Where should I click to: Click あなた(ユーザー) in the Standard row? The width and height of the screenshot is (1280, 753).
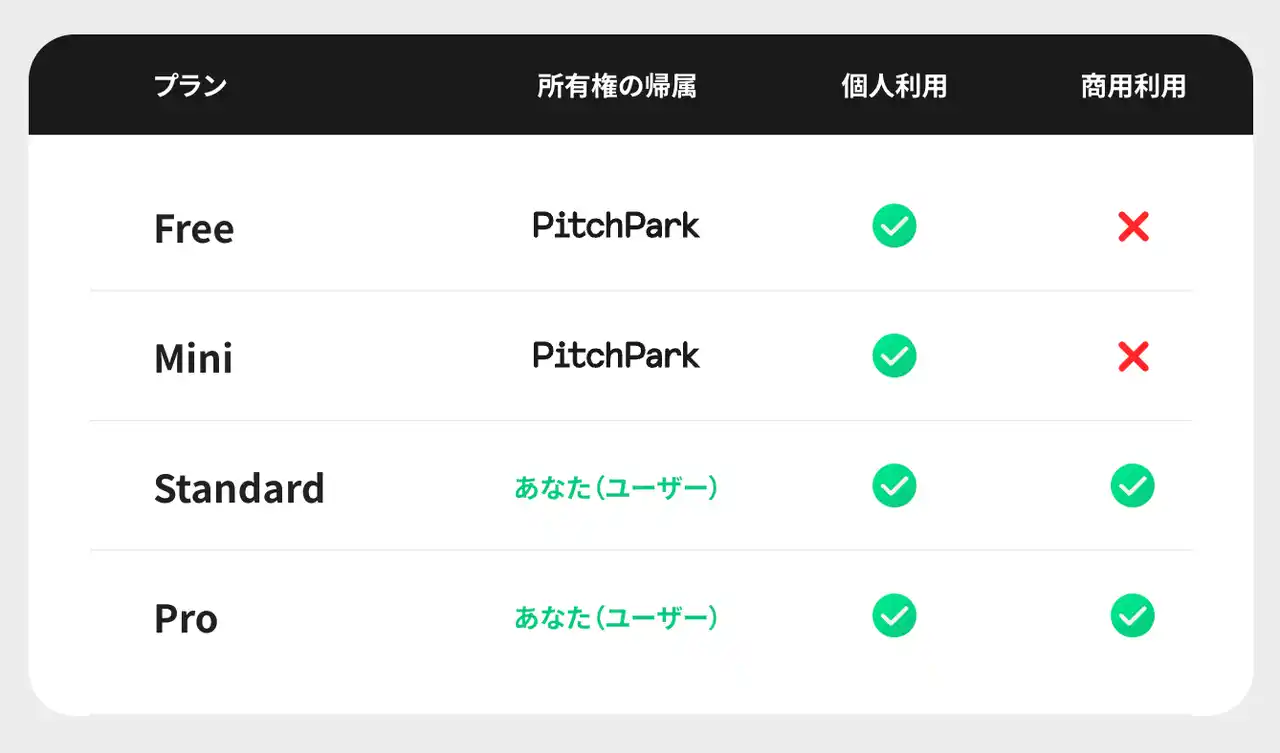[616, 488]
